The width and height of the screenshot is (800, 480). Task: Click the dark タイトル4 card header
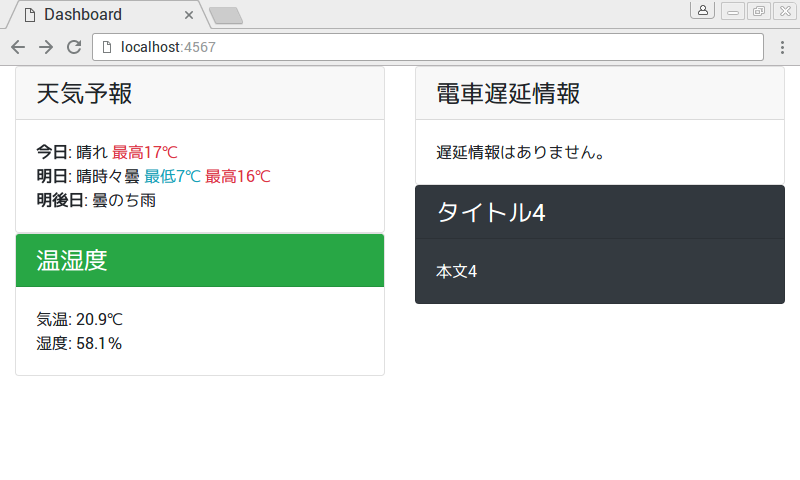[600, 212]
